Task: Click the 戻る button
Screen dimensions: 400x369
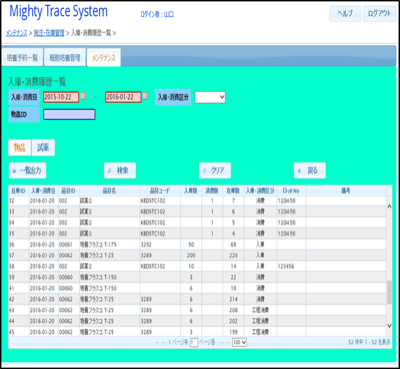Action: tap(310, 171)
